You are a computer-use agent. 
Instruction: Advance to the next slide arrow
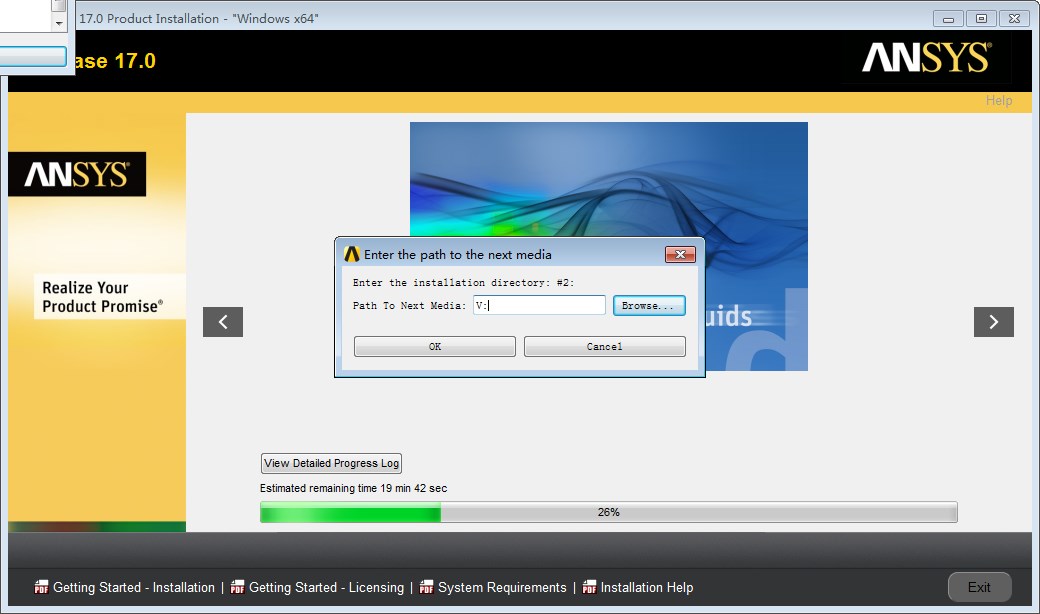(x=993, y=322)
